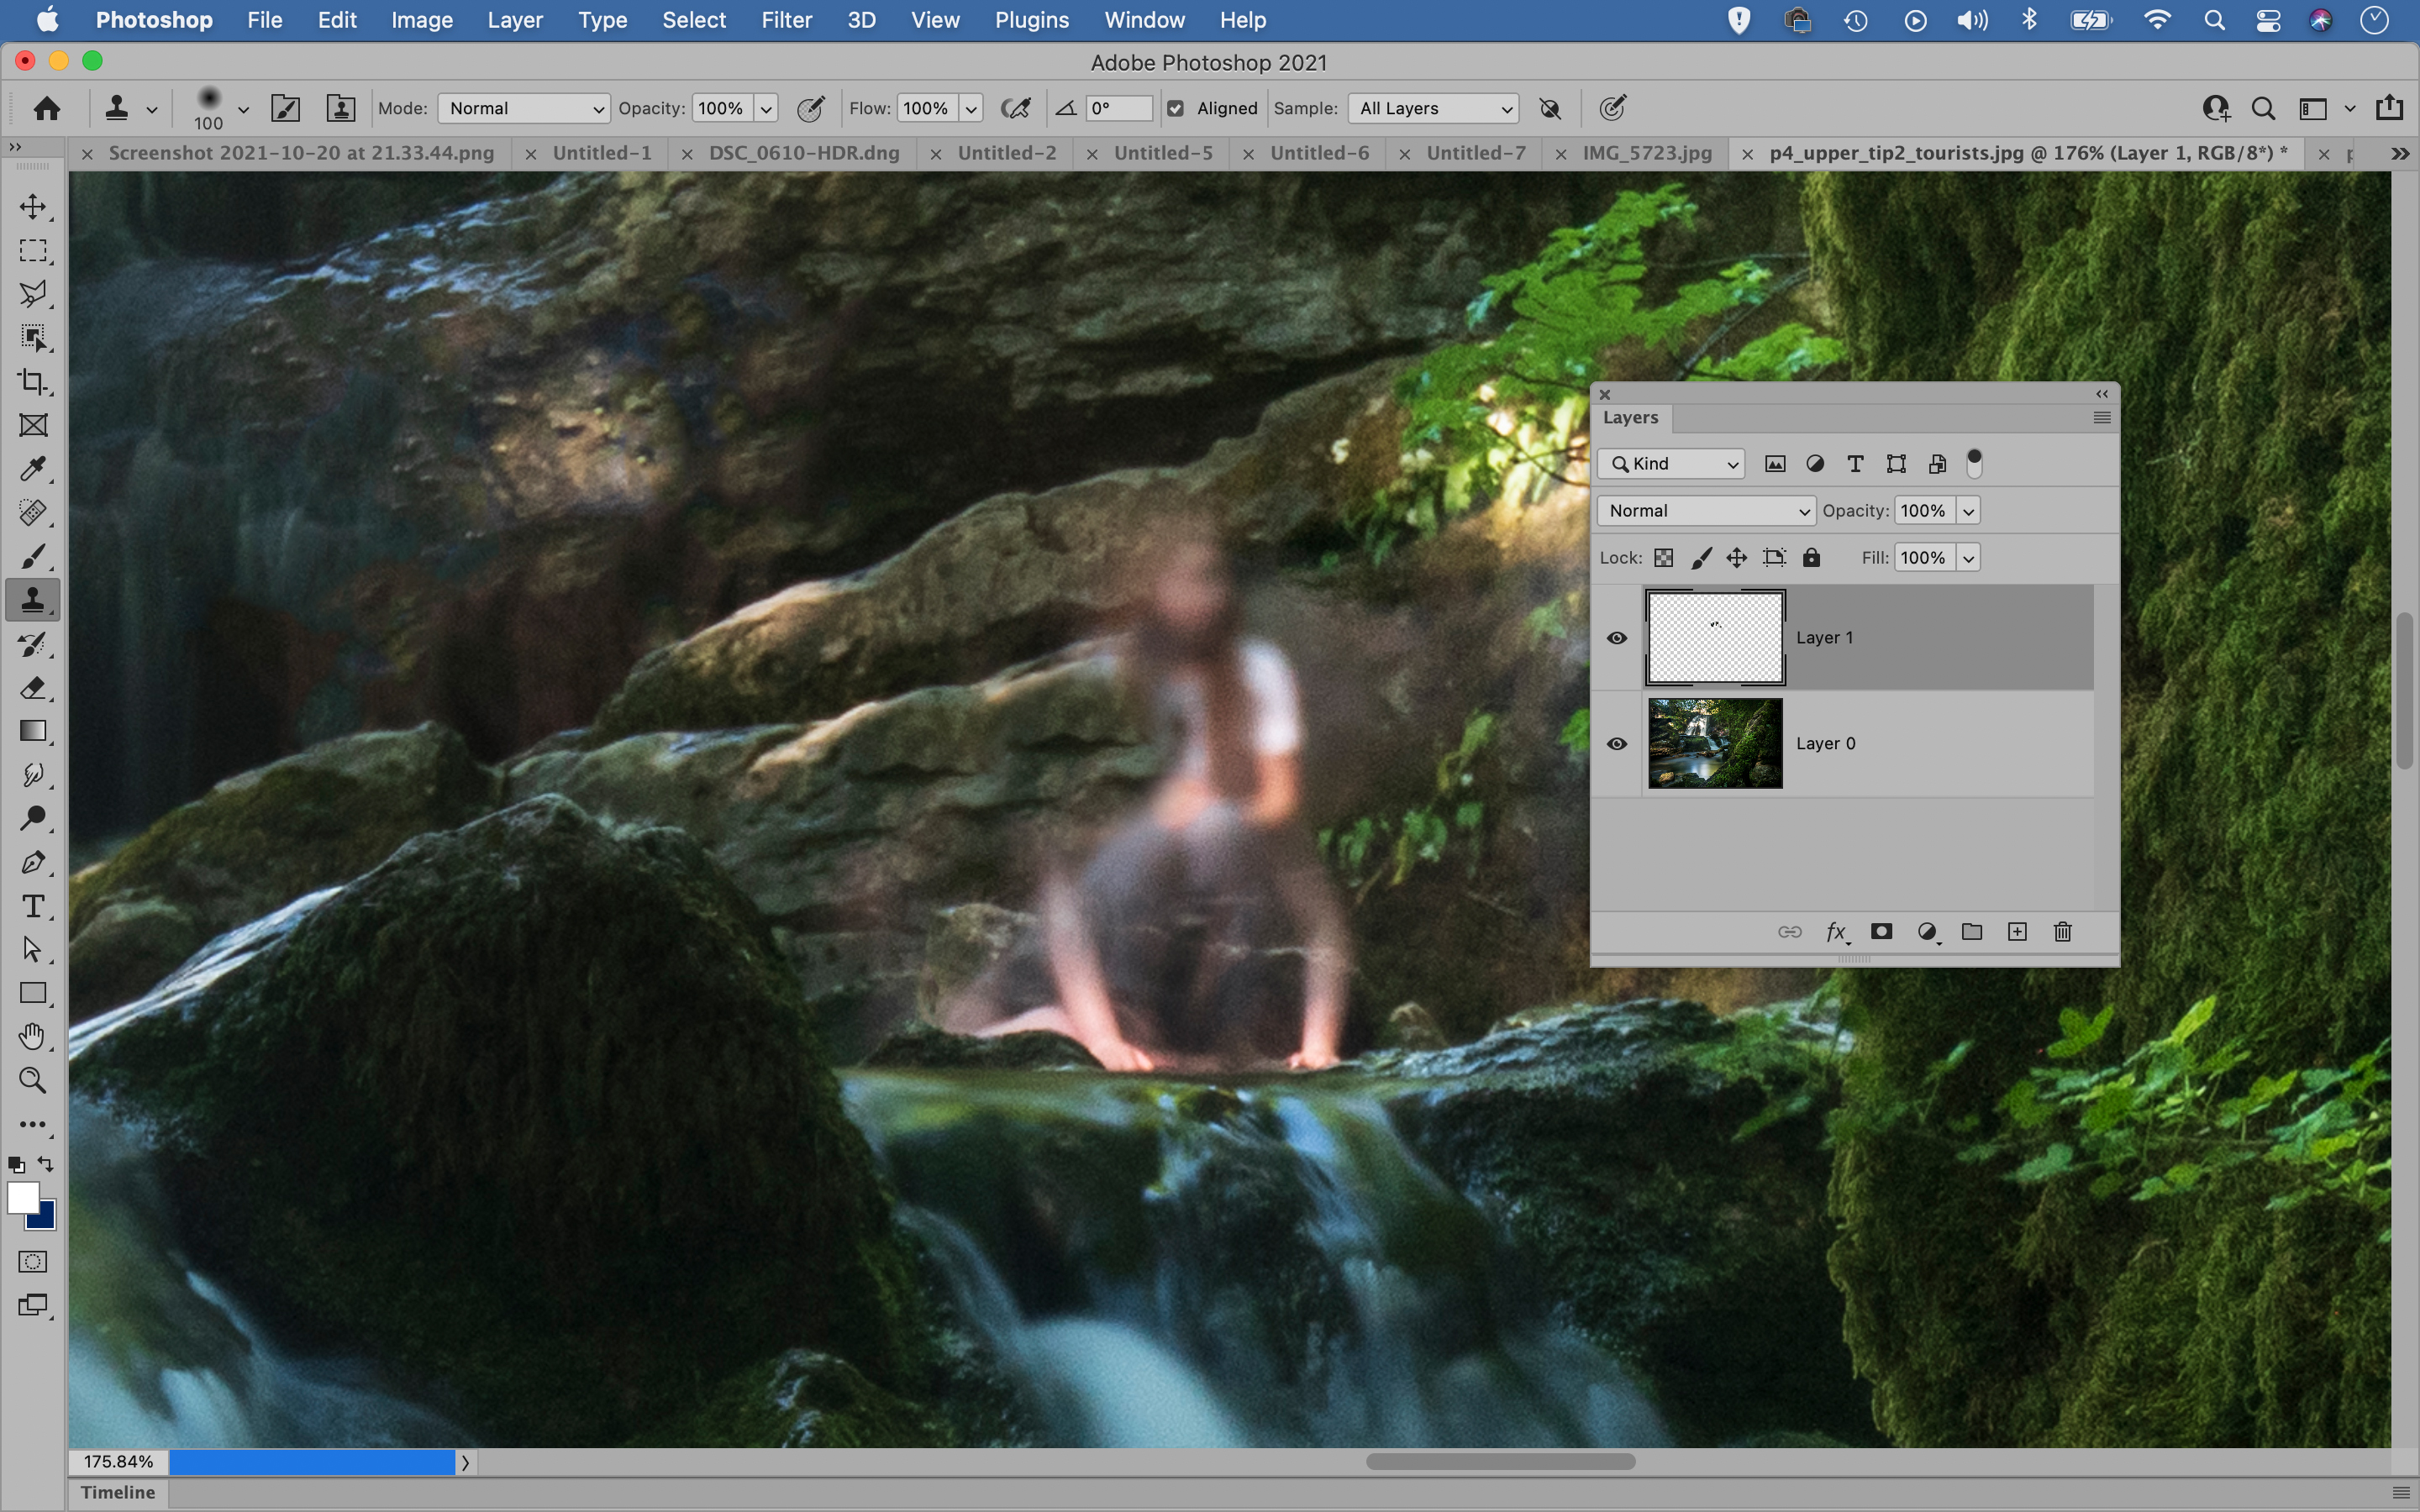Switch to the IMG_5723.jpg tab

tap(1647, 153)
